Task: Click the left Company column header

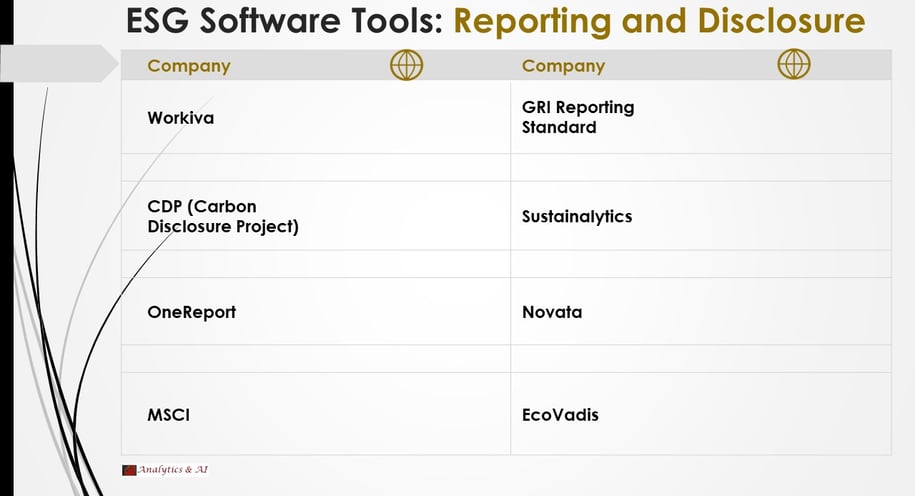Action: pyautogui.click(x=188, y=66)
